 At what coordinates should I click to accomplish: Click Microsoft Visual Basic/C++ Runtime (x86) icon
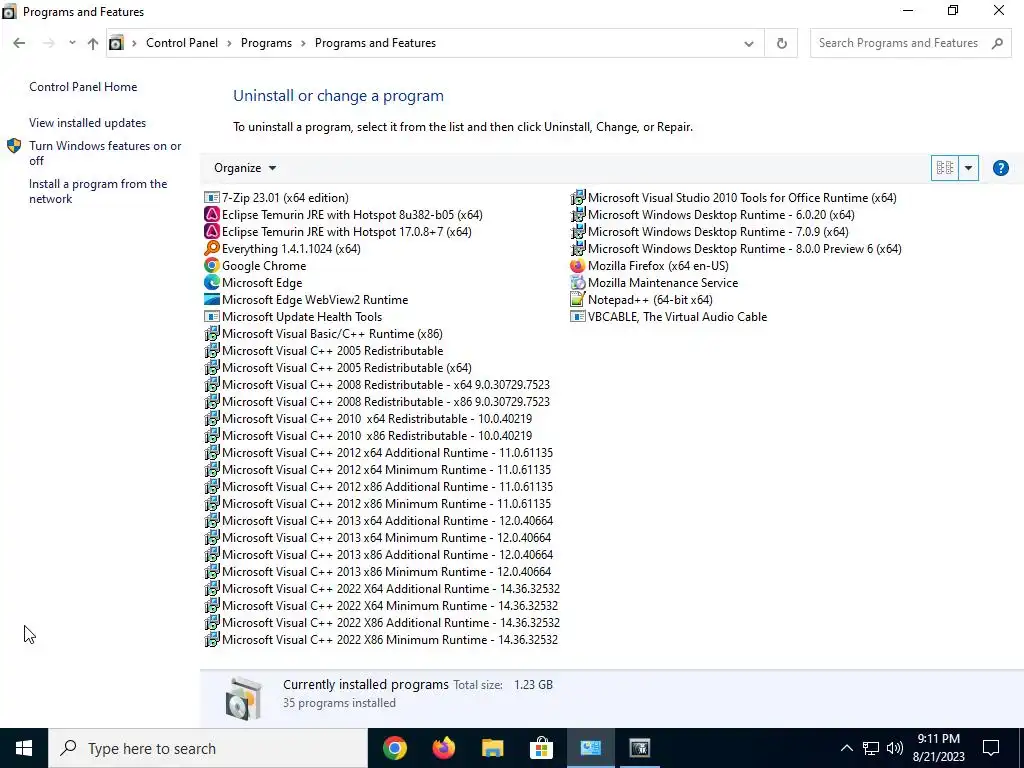(x=212, y=333)
